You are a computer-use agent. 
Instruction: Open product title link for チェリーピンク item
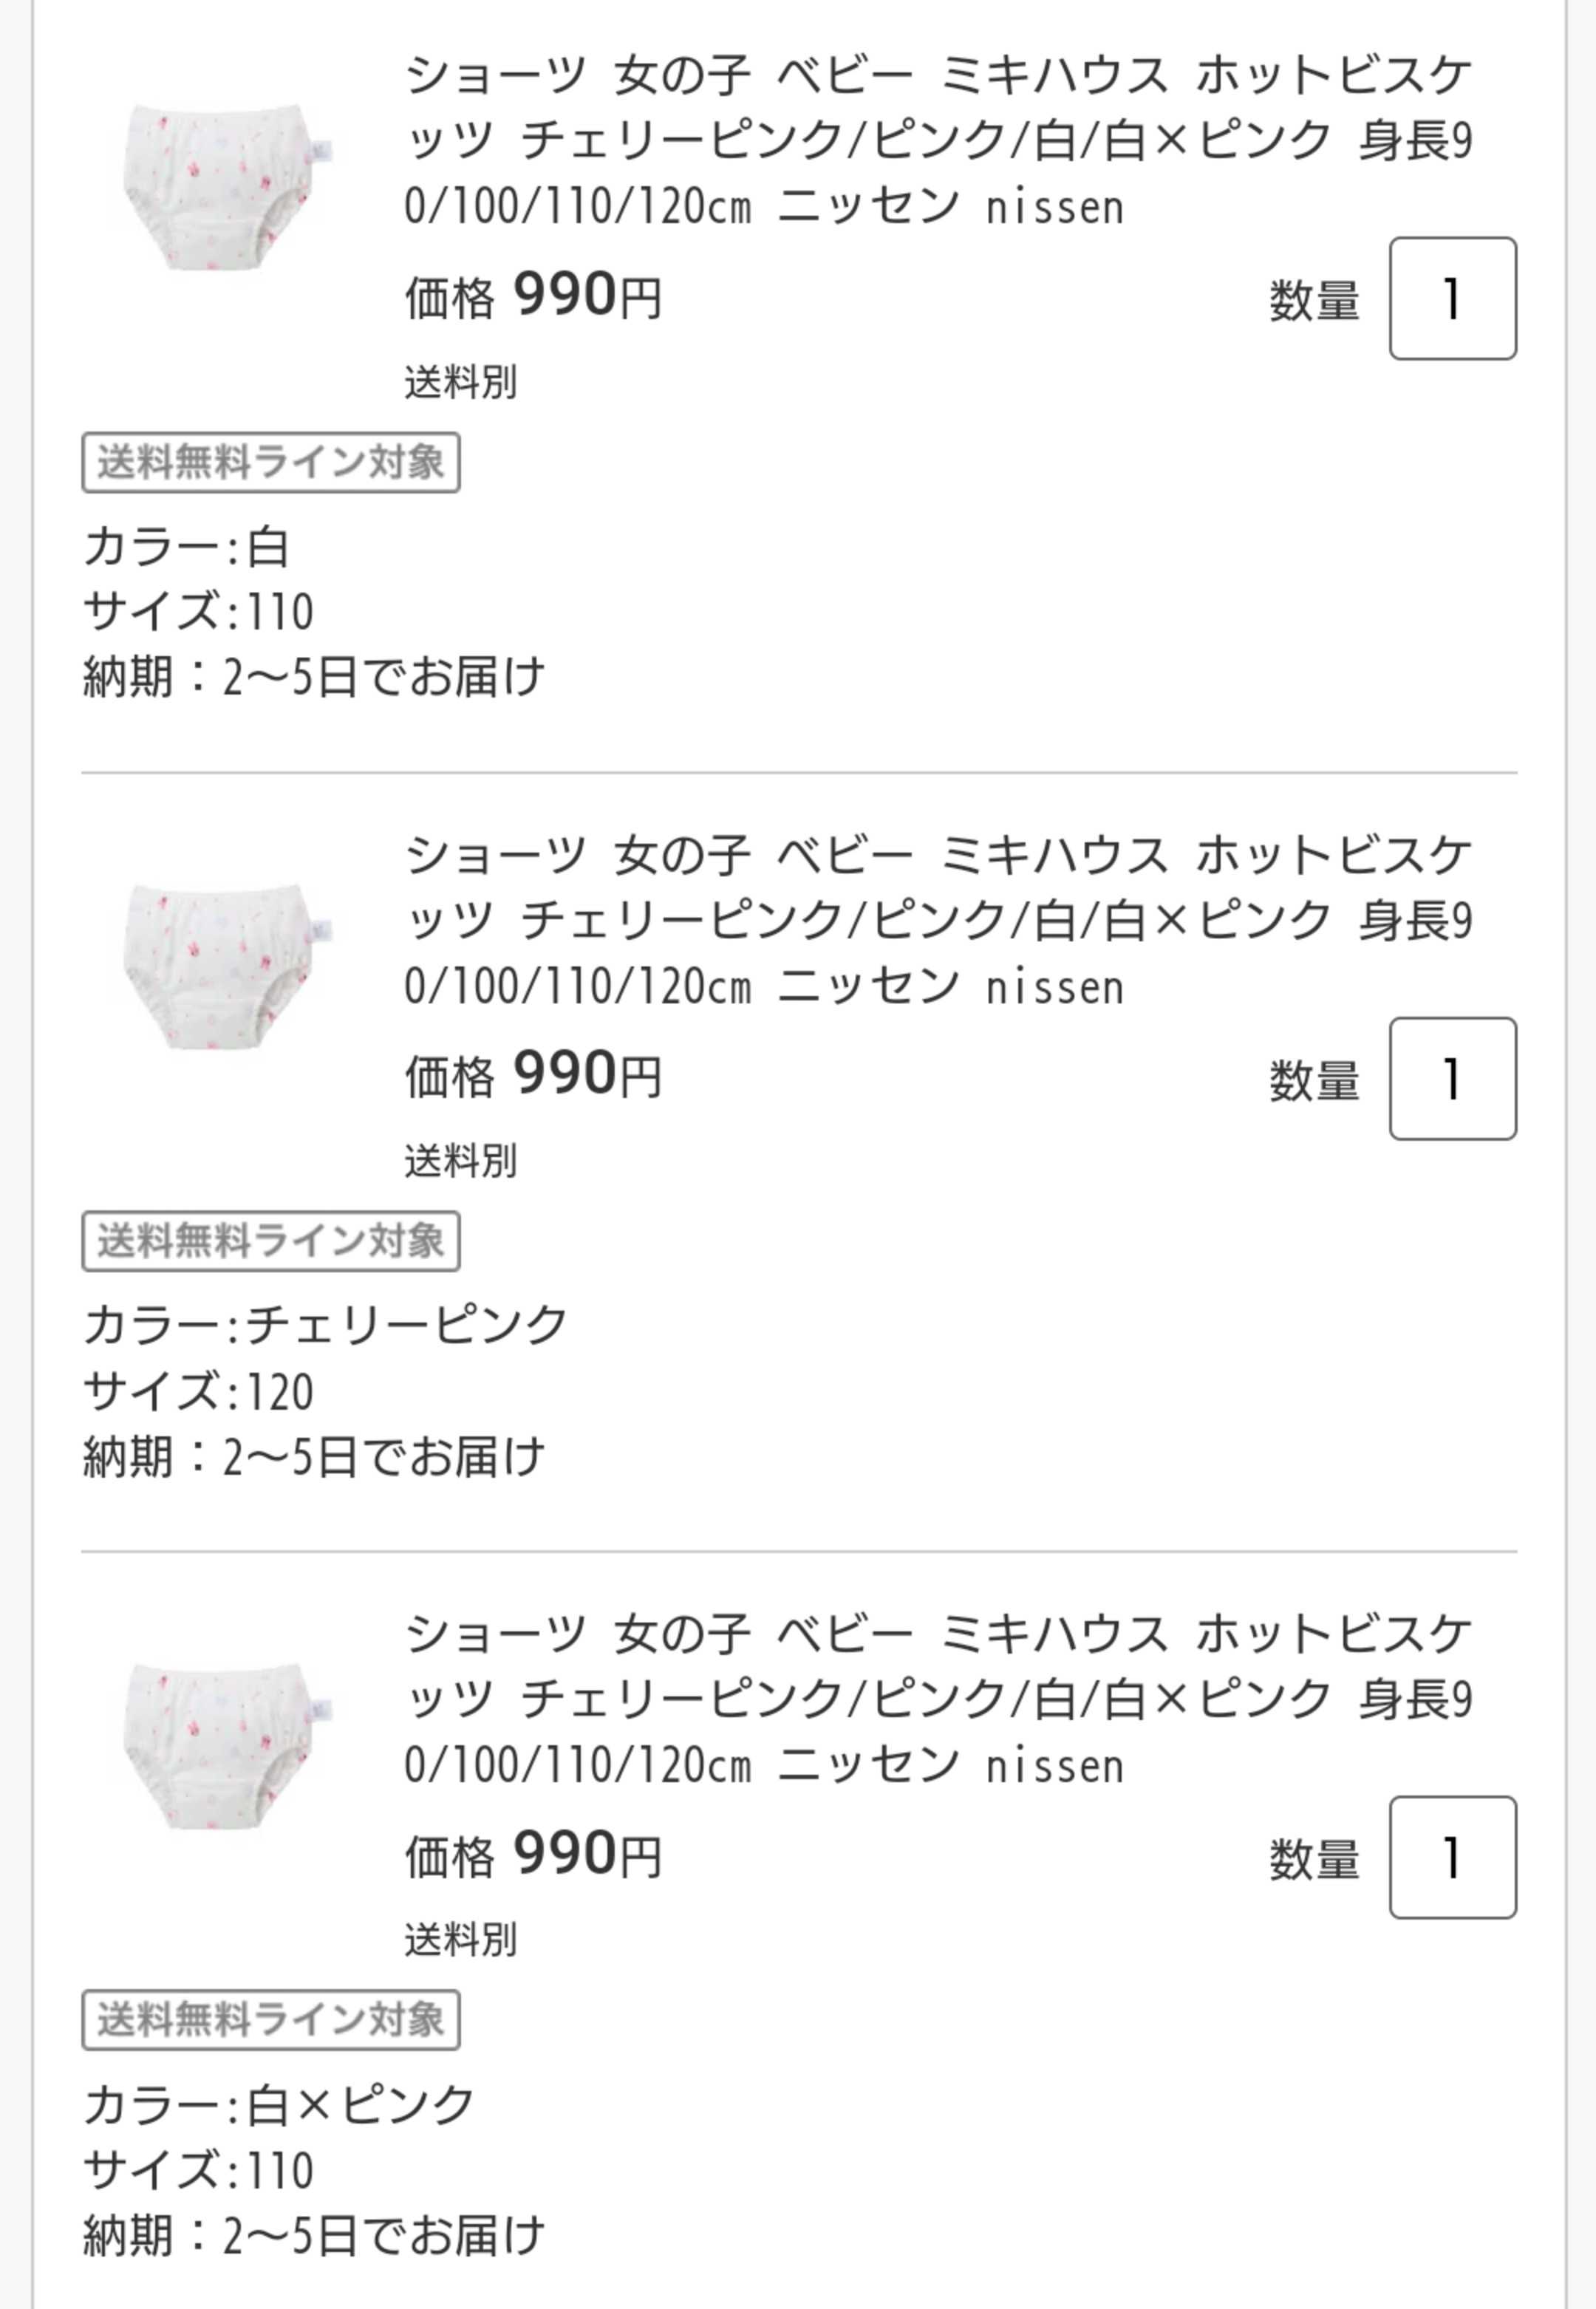coord(938,921)
